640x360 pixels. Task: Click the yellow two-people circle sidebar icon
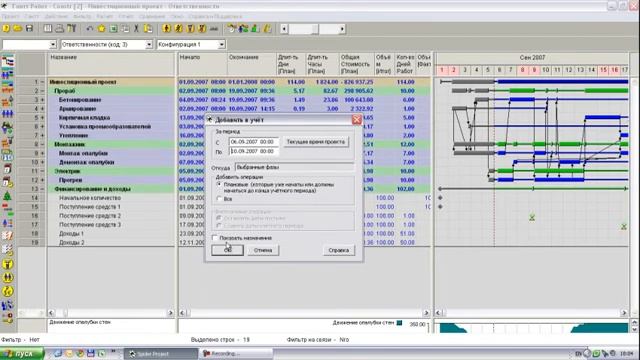[7, 278]
